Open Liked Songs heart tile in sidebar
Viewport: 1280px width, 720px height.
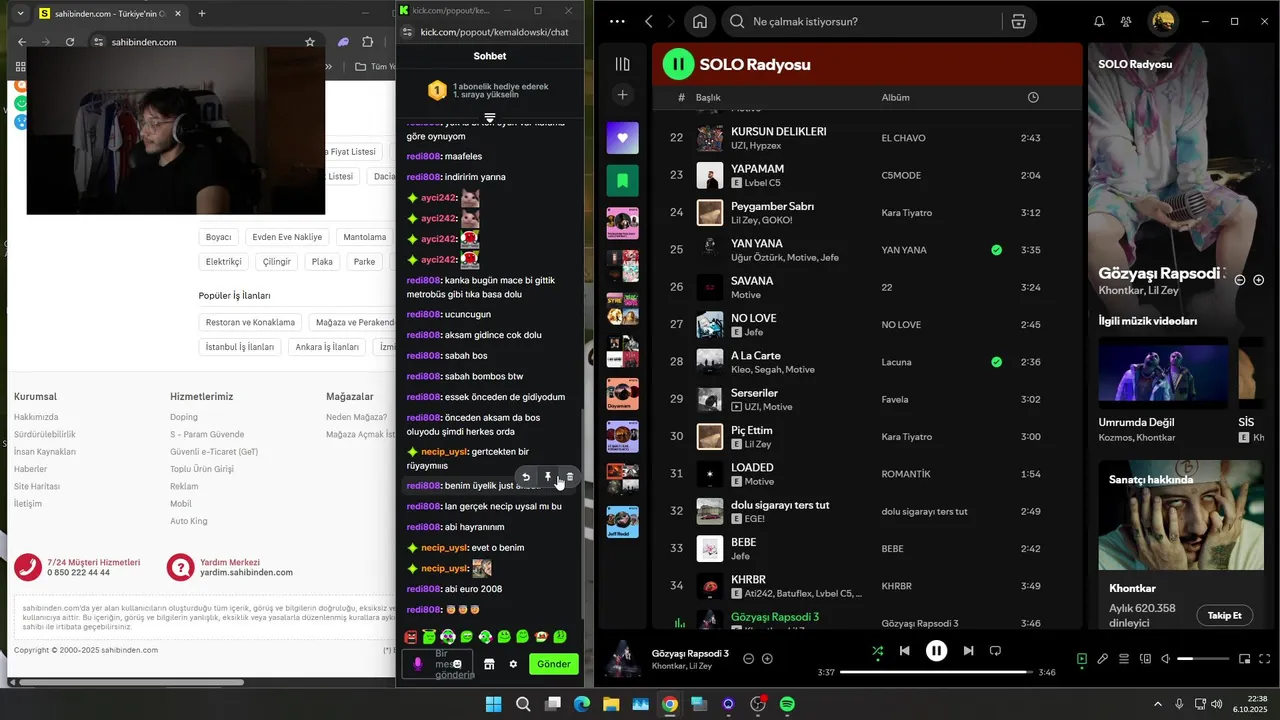pos(622,138)
